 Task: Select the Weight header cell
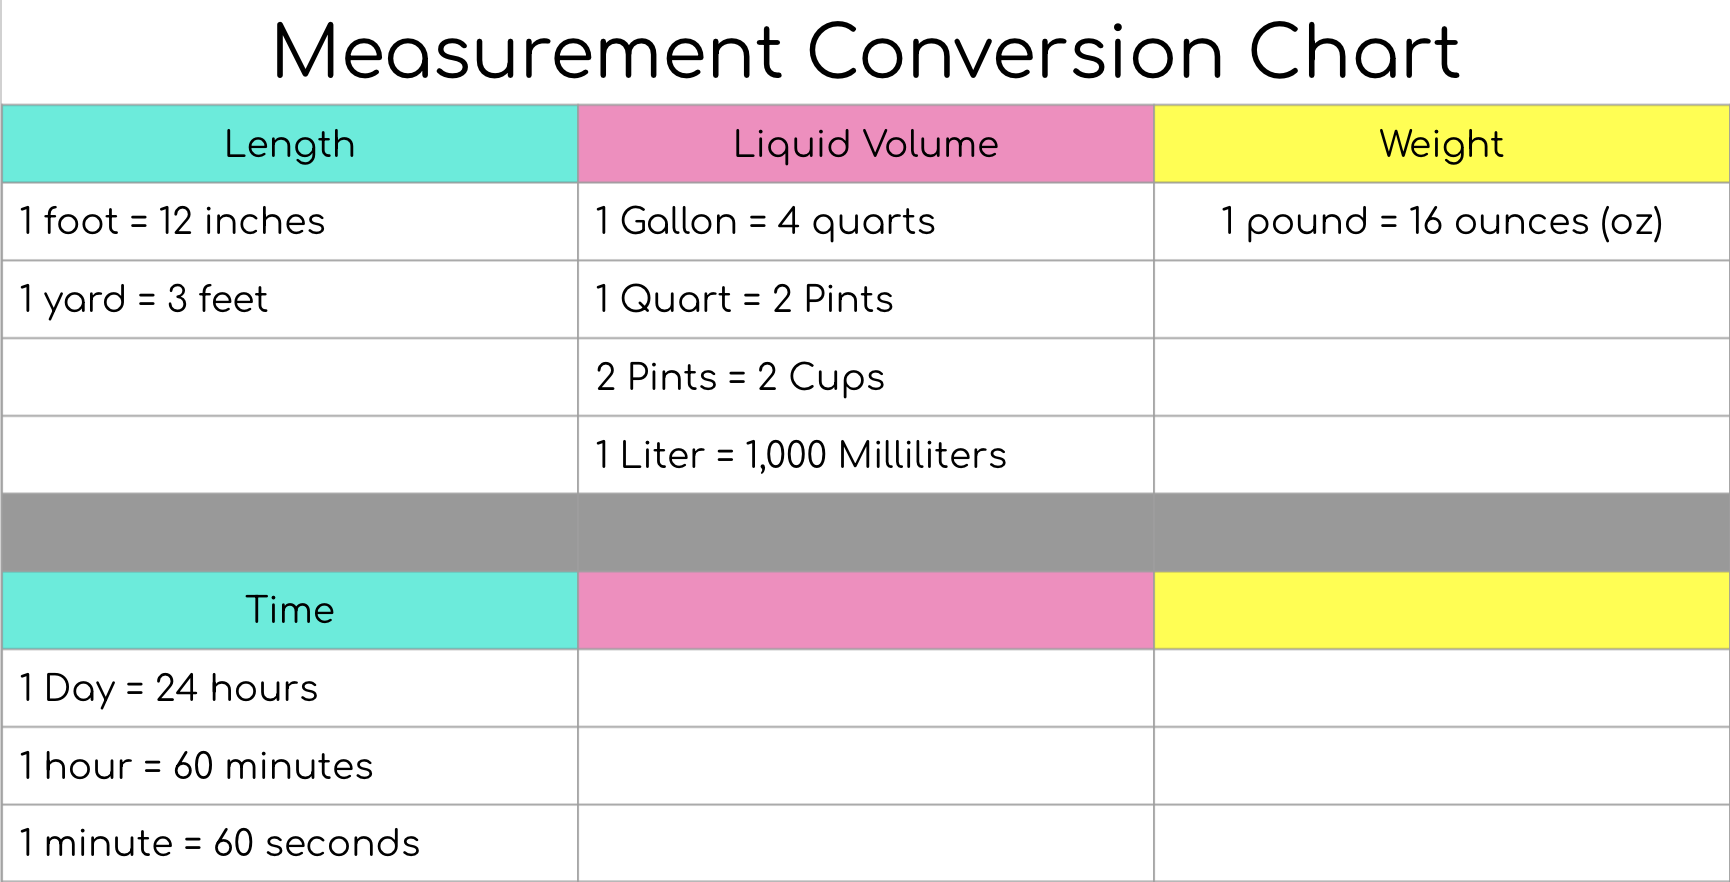pyautogui.click(x=1441, y=144)
